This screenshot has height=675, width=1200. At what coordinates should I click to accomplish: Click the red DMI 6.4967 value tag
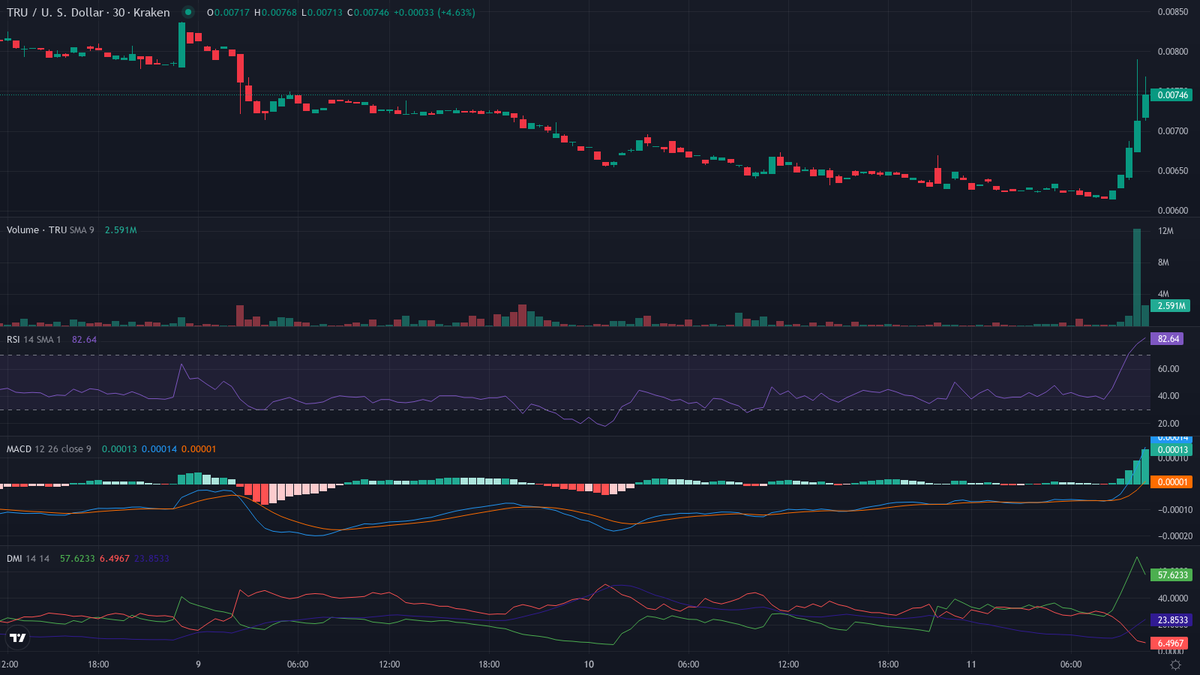[1171, 642]
